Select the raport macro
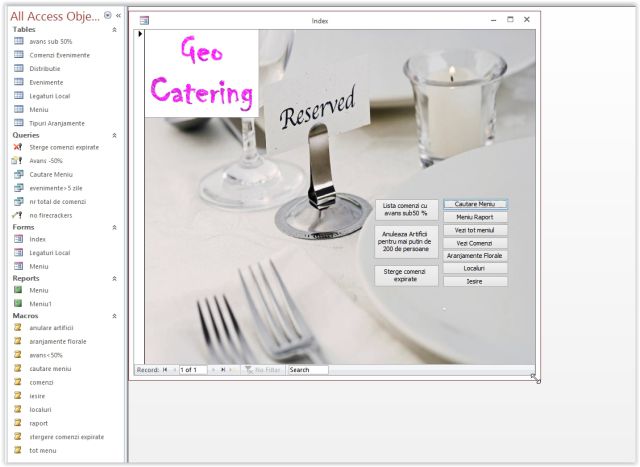Viewport: 640px width, 467px height. click(x=38, y=423)
